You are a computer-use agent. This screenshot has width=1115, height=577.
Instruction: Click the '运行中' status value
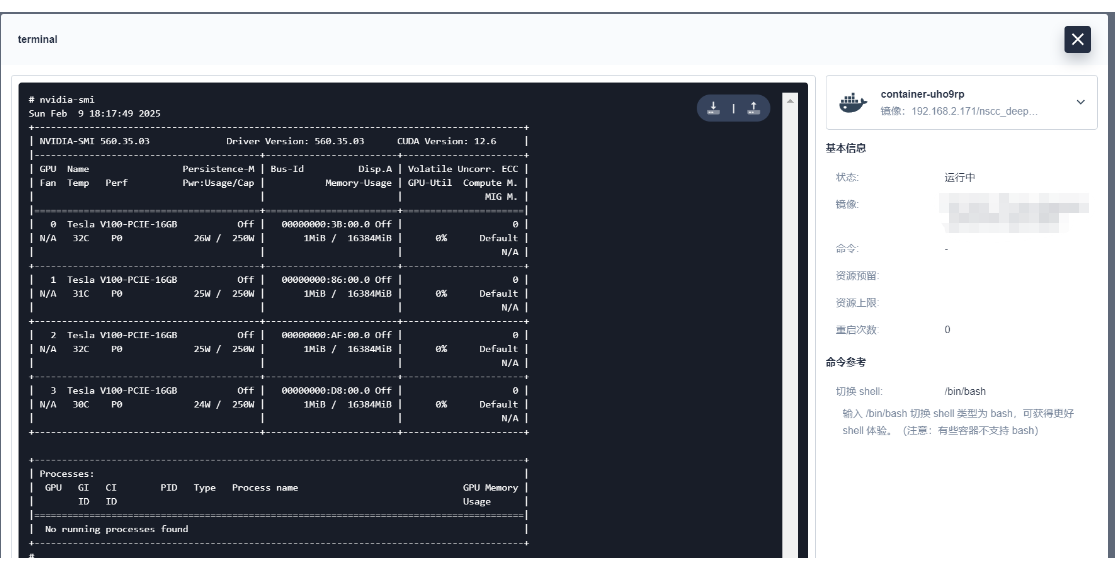(959, 177)
